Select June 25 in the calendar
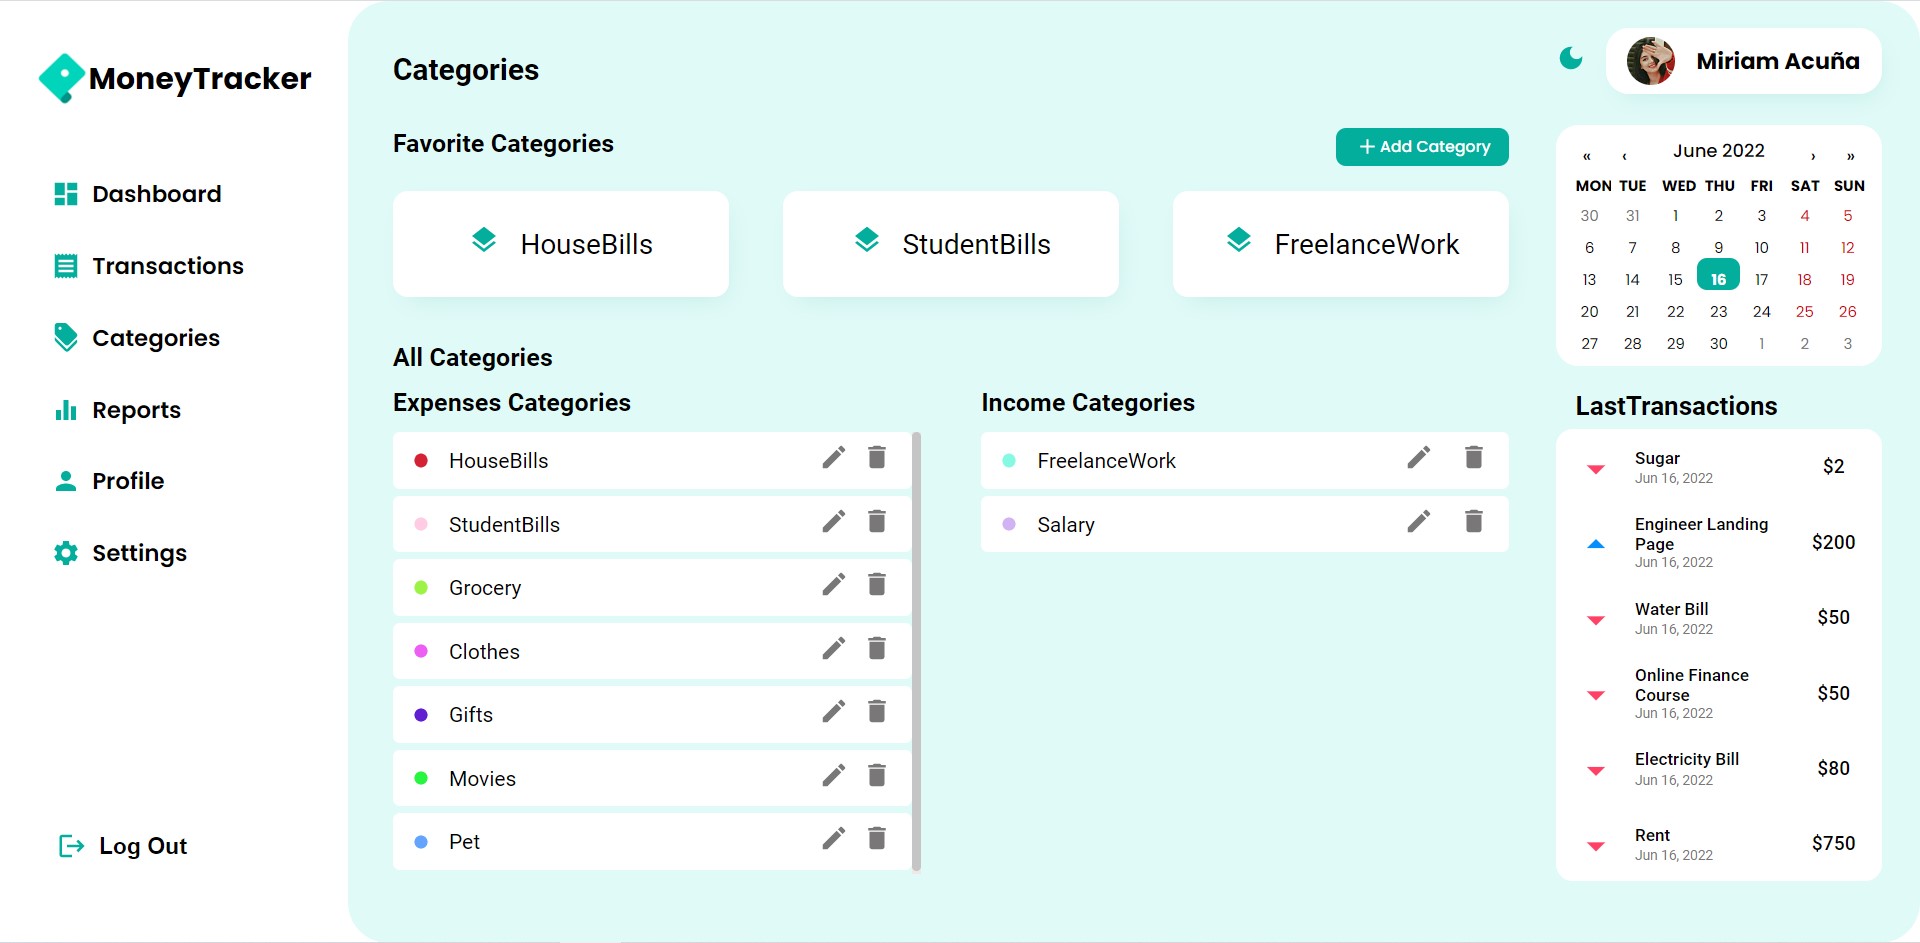Screen dimensions: 1920x943 point(1804,312)
